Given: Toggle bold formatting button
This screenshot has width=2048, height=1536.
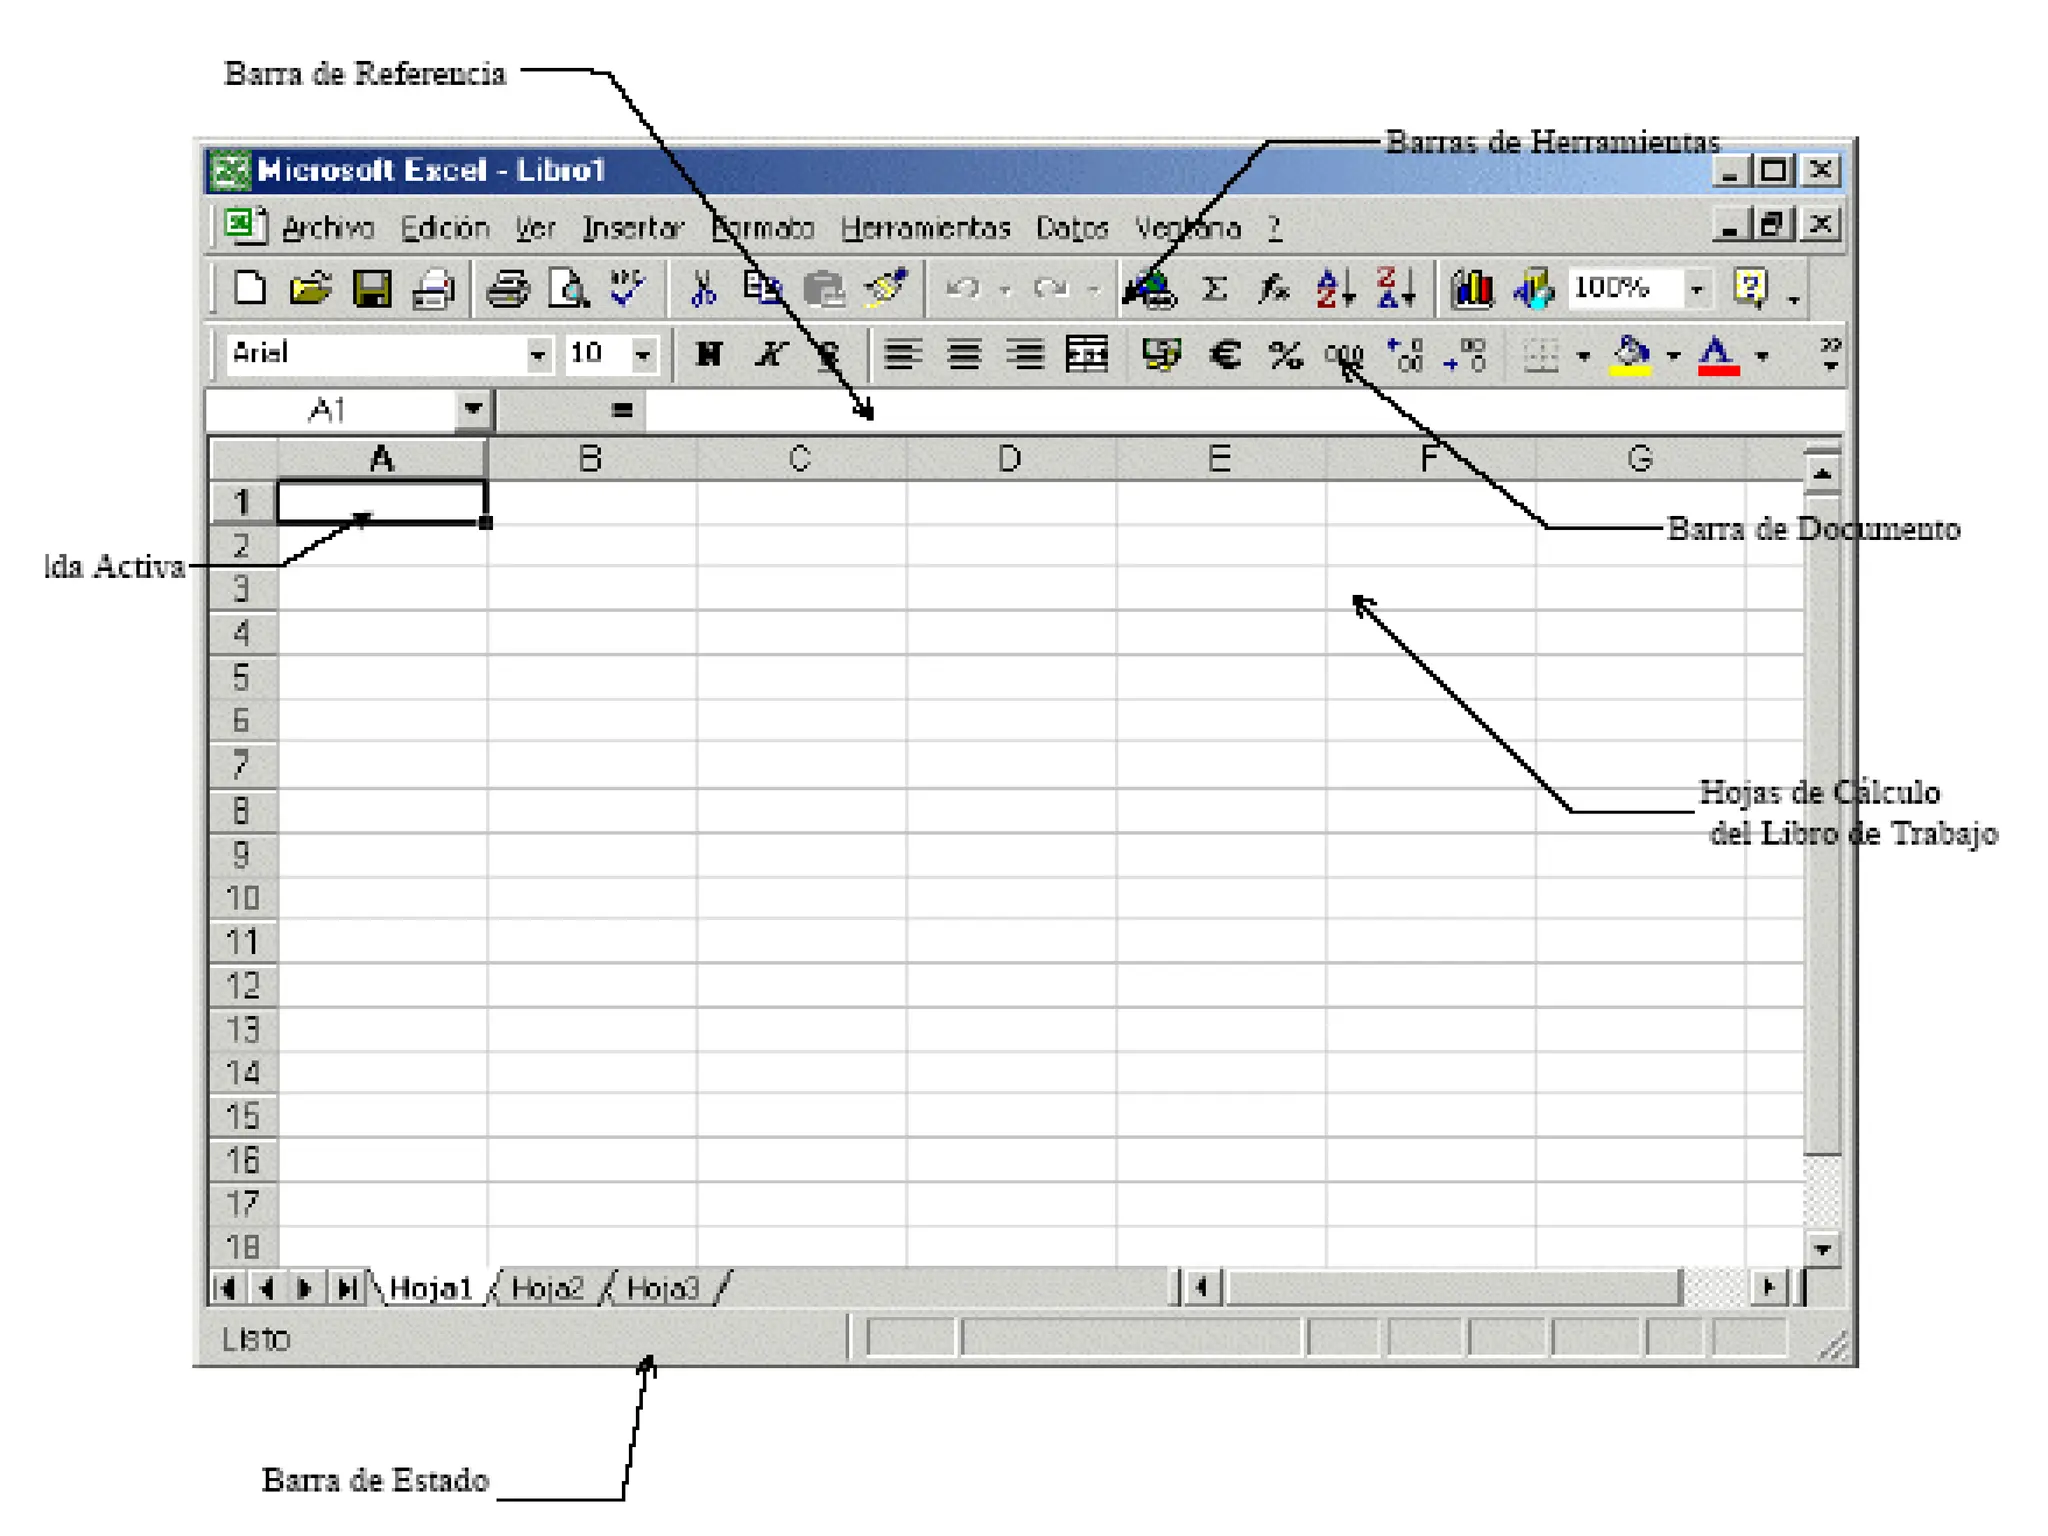Looking at the screenshot, I should tap(709, 354).
